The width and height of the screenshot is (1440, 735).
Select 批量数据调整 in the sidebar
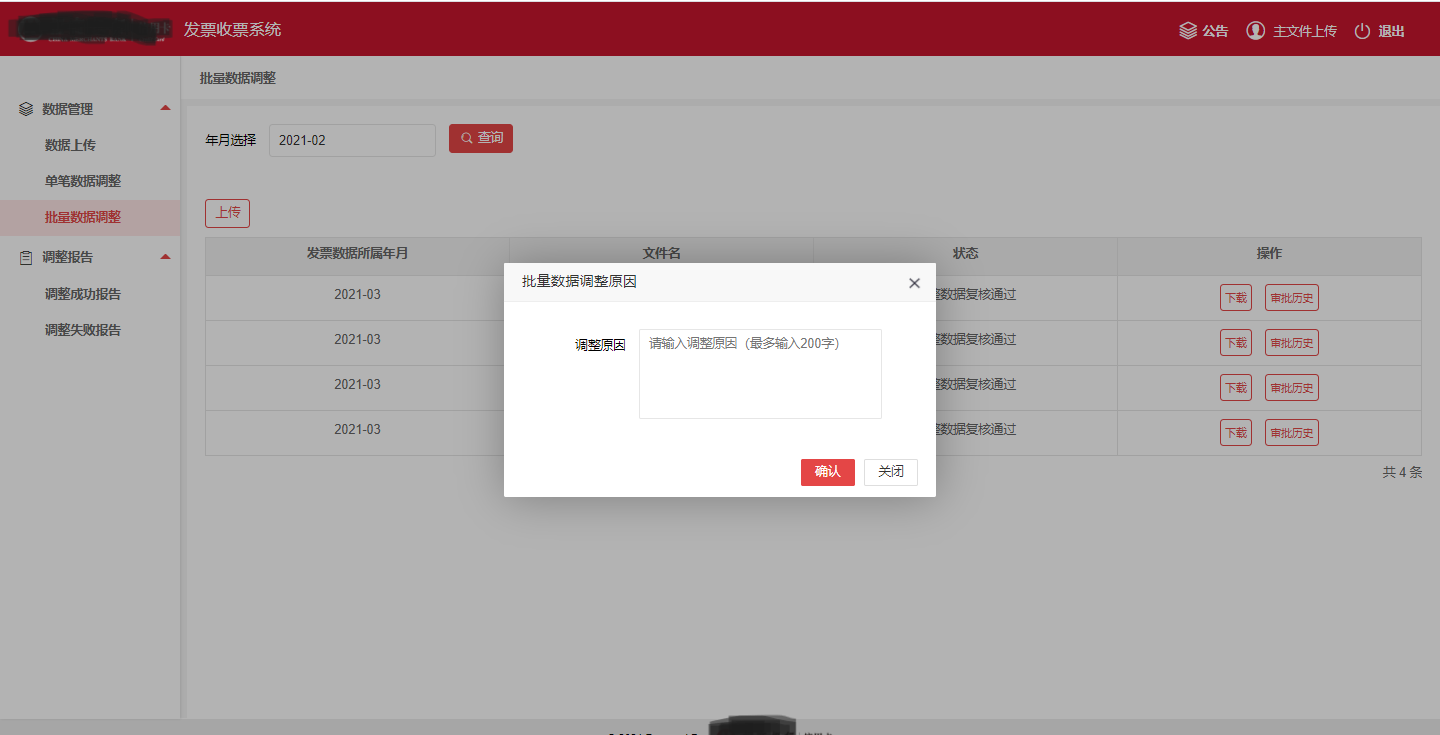pos(90,217)
